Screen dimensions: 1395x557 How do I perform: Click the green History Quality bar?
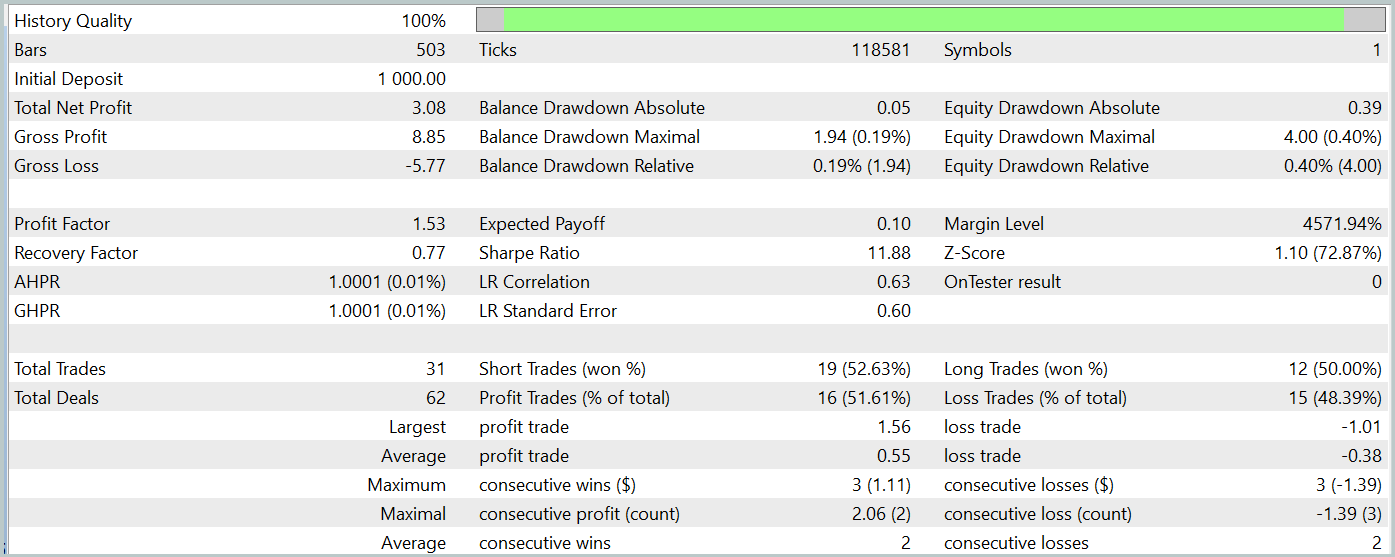(922, 21)
